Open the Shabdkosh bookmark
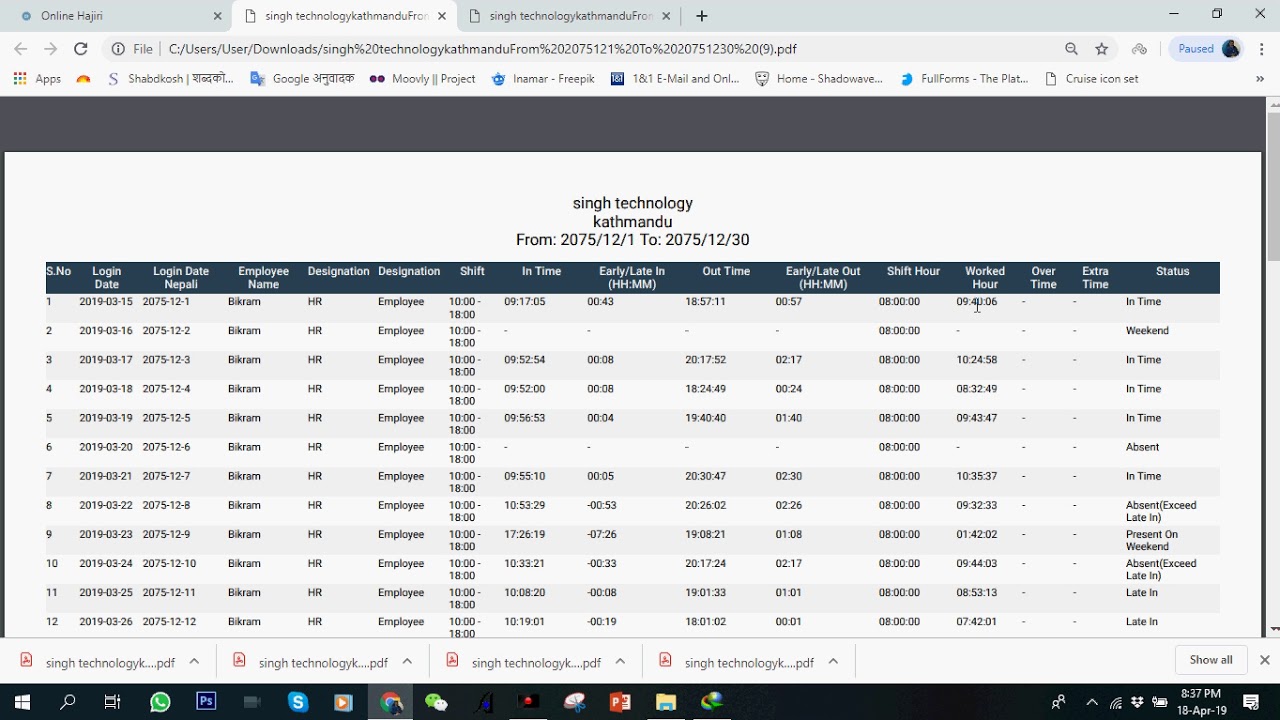Viewport: 1280px width, 720px height. (x=170, y=79)
